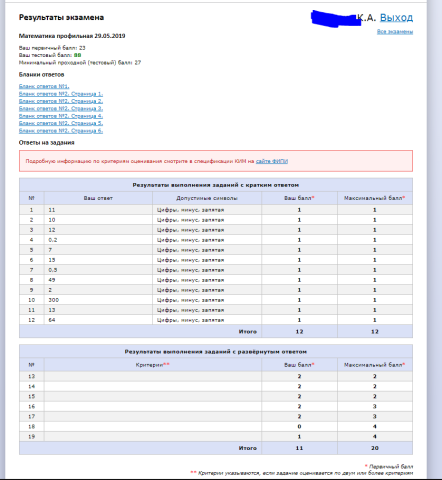Open Бланк ответов №2 Страница 5
Screen dimensions: 442x480
coord(61,123)
